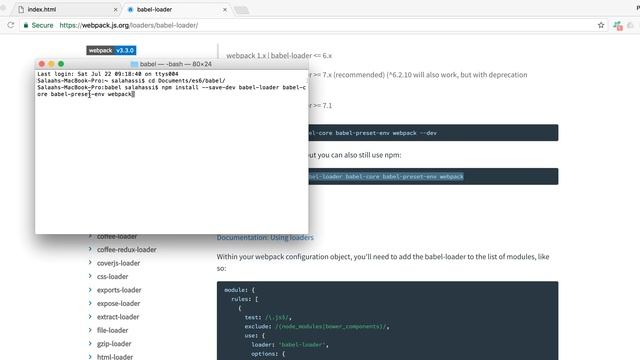Viewport: 640px width, 360px height.
Task: Maximize the Terminal with the green button
Action: click(x=61, y=64)
